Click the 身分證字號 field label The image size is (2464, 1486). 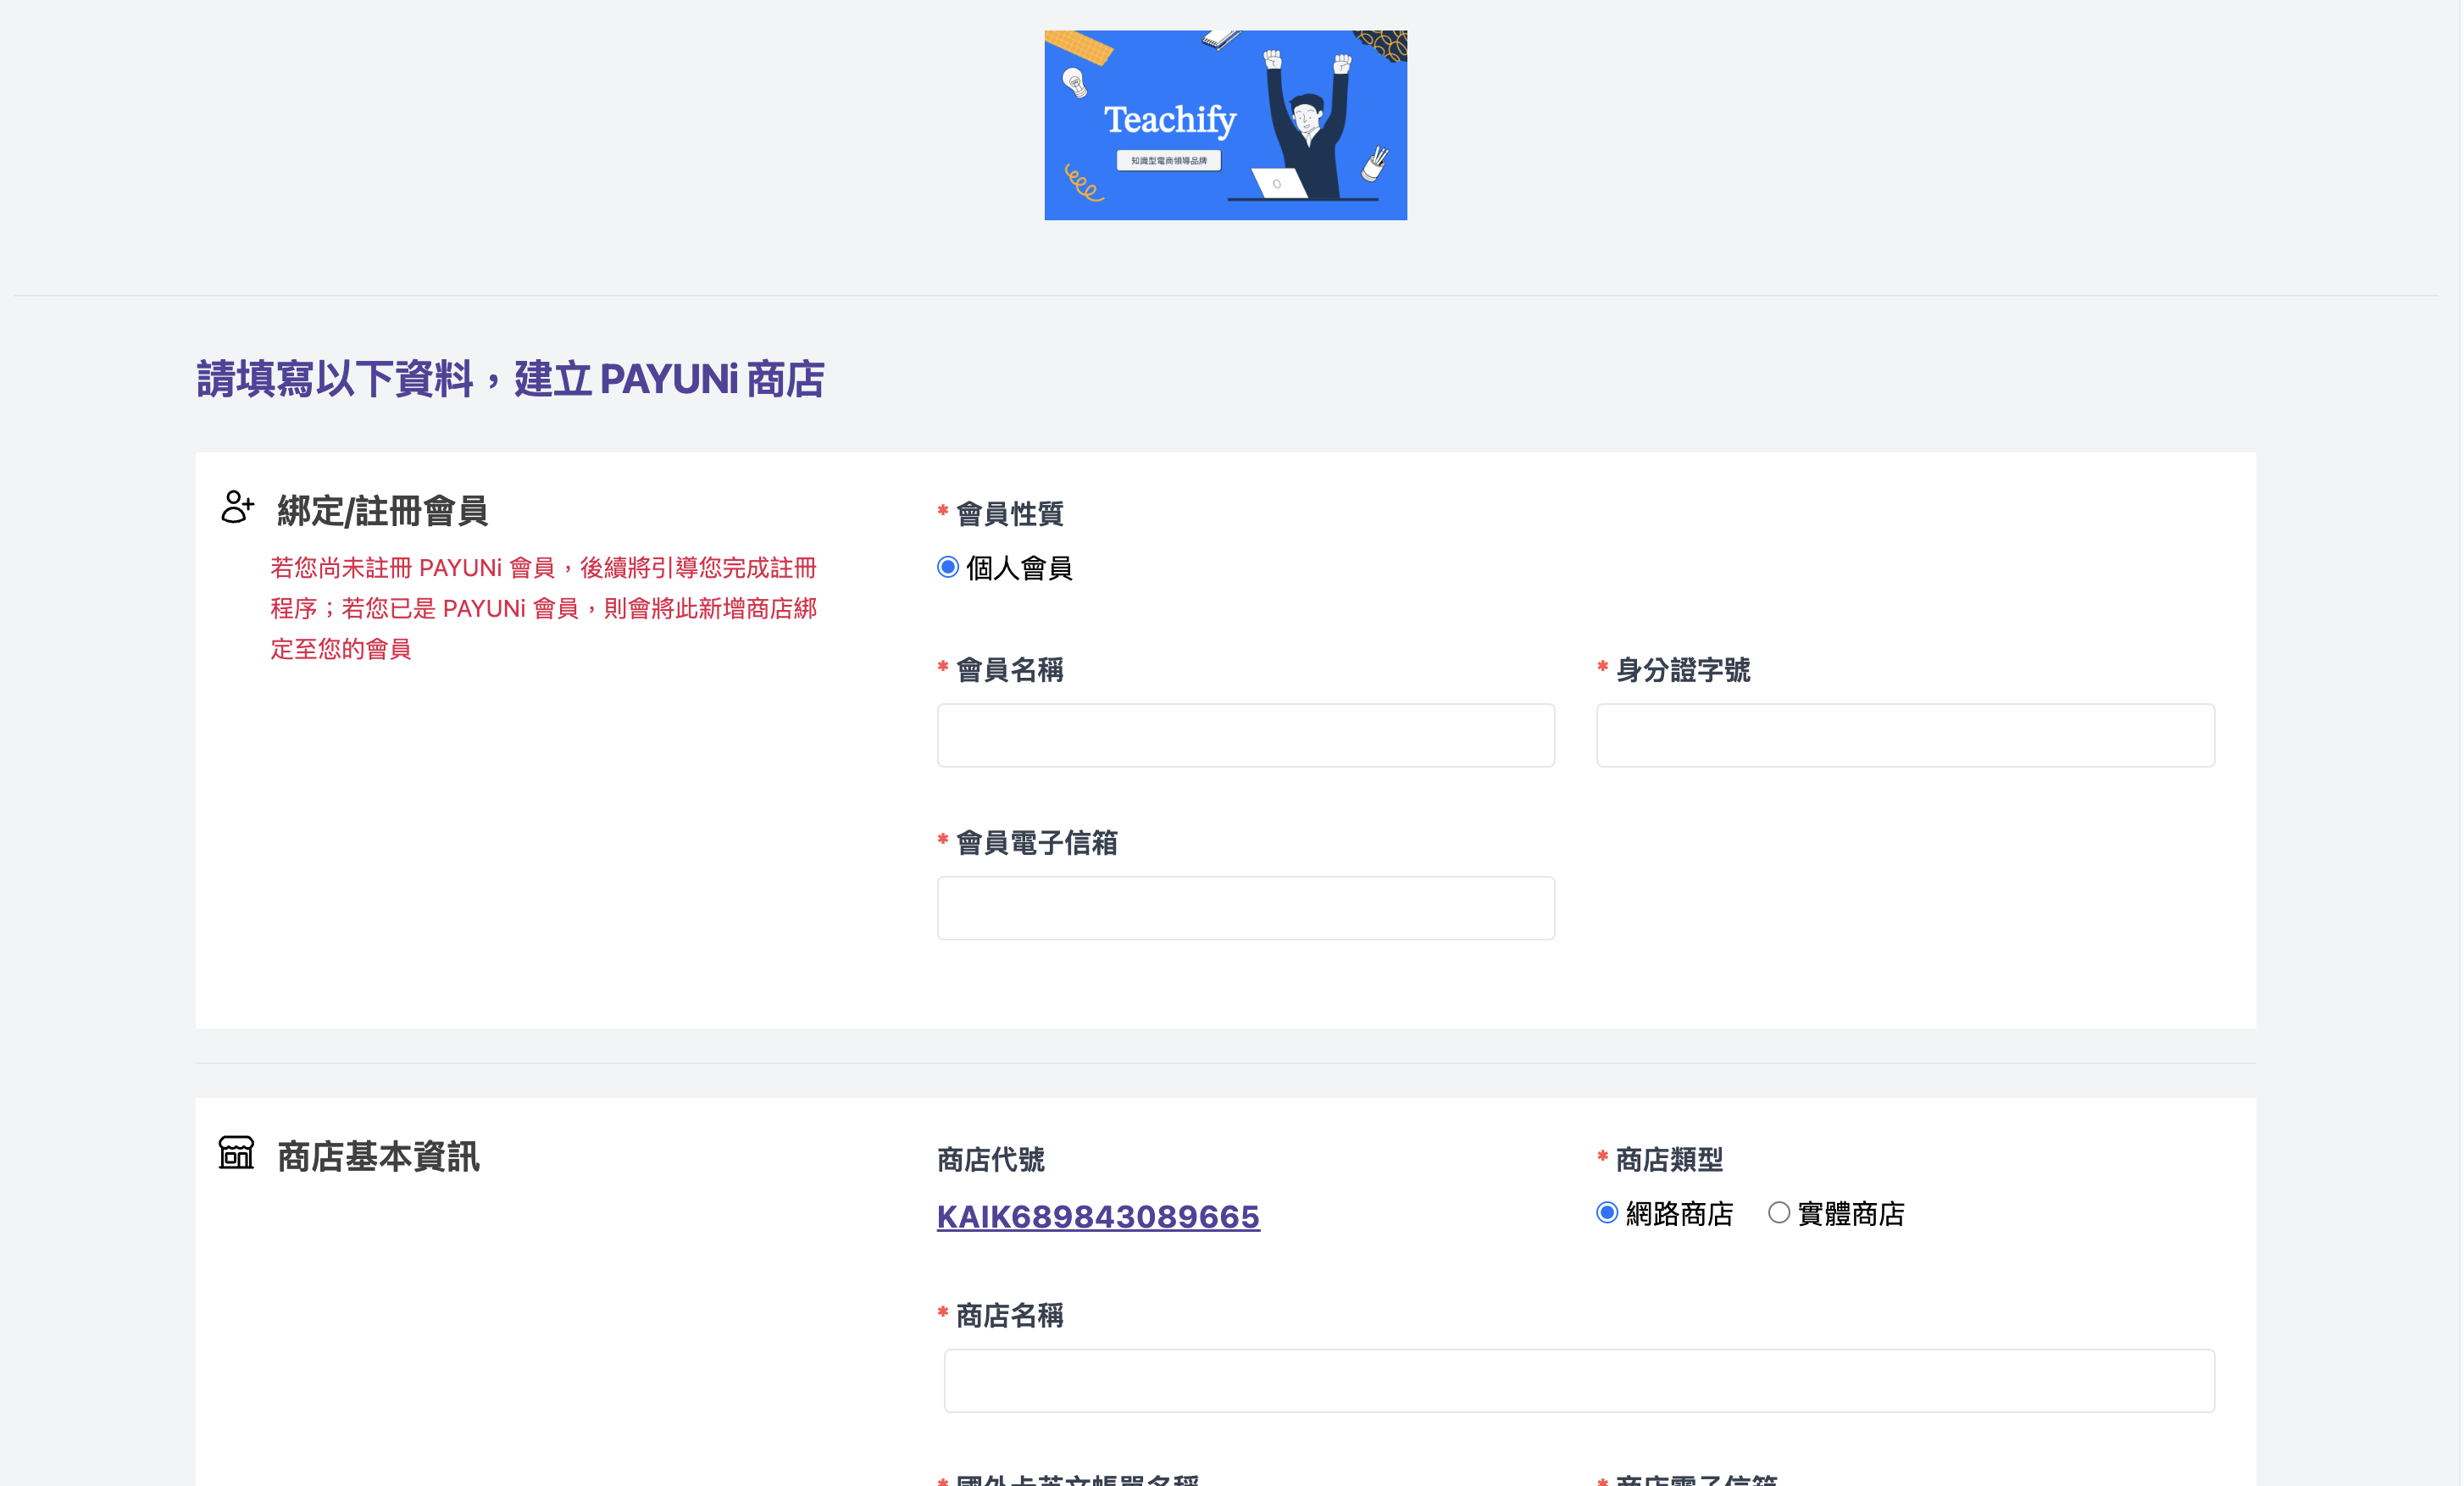click(x=1683, y=670)
